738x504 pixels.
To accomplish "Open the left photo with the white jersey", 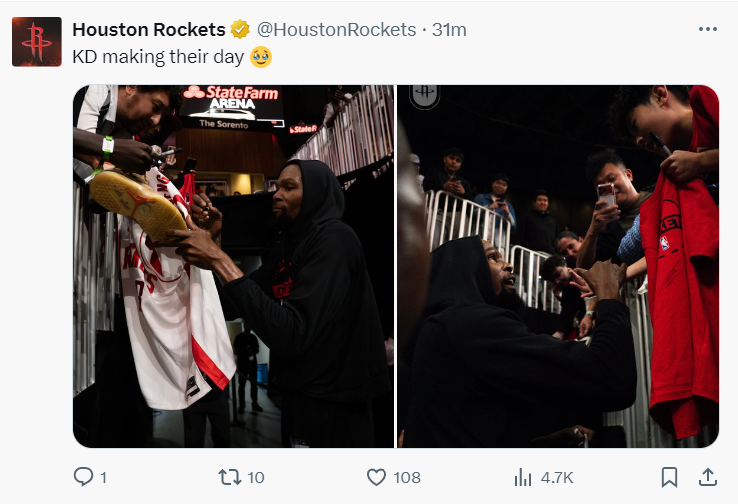I will [x=233, y=265].
